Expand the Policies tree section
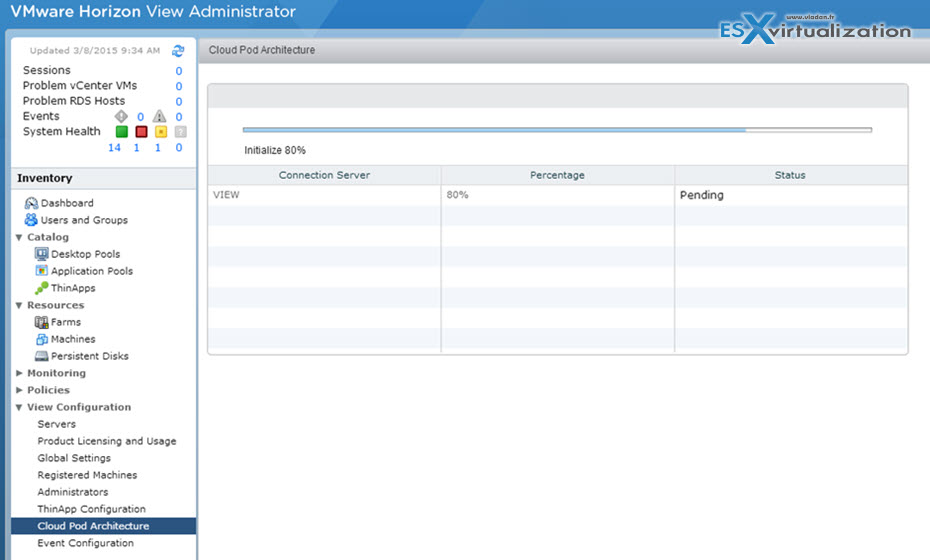930x560 pixels. tap(19, 390)
